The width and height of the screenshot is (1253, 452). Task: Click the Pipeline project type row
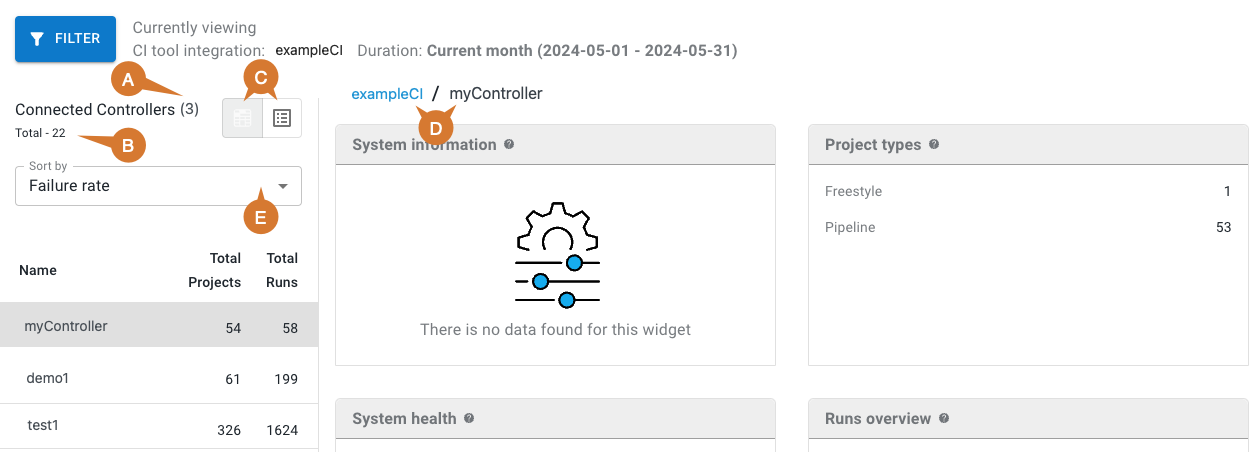pyautogui.click(x=1027, y=227)
